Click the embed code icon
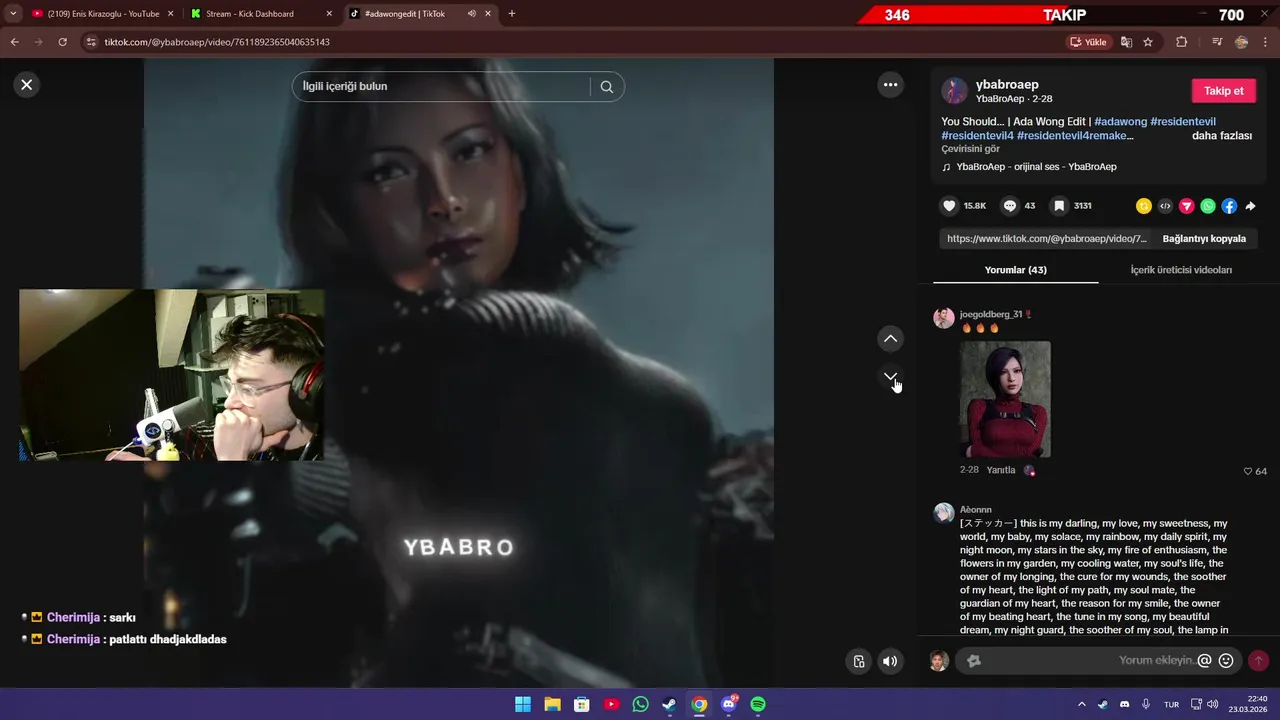This screenshot has height=720, width=1280. [1165, 206]
